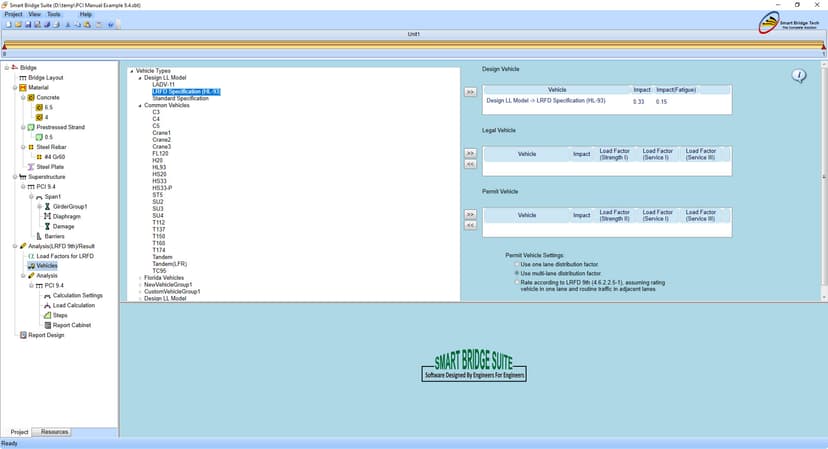
Task: Select TC95 vehicle entry
Action: pos(159,270)
